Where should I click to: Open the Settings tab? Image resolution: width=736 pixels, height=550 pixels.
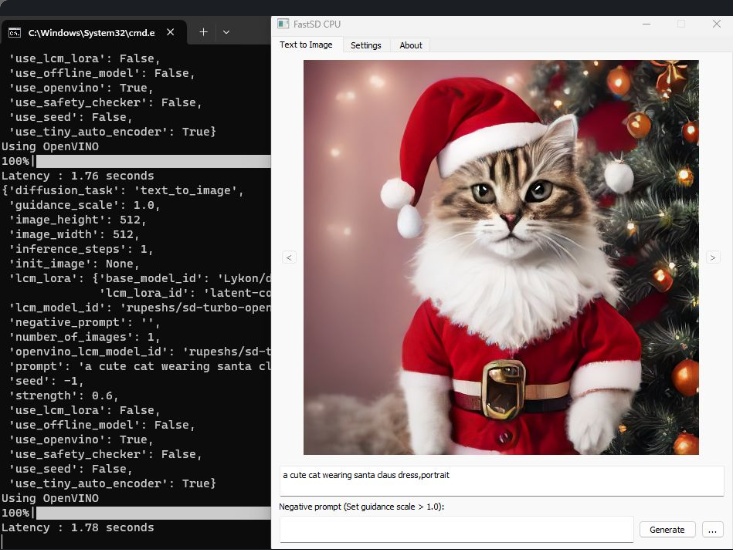tap(365, 45)
